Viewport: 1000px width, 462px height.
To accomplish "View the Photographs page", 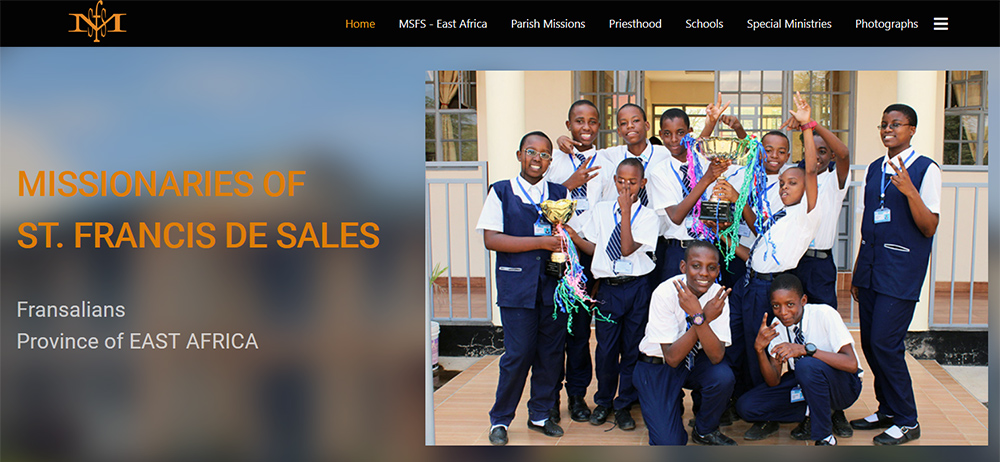I will [x=886, y=24].
